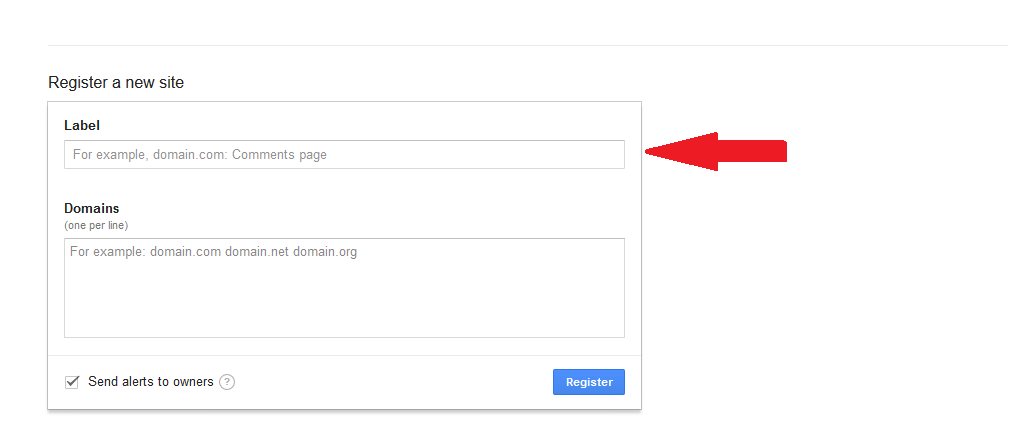The image size is (1024, 430).
Task: Focus the Label text input field
Action: tap(344, 155)
